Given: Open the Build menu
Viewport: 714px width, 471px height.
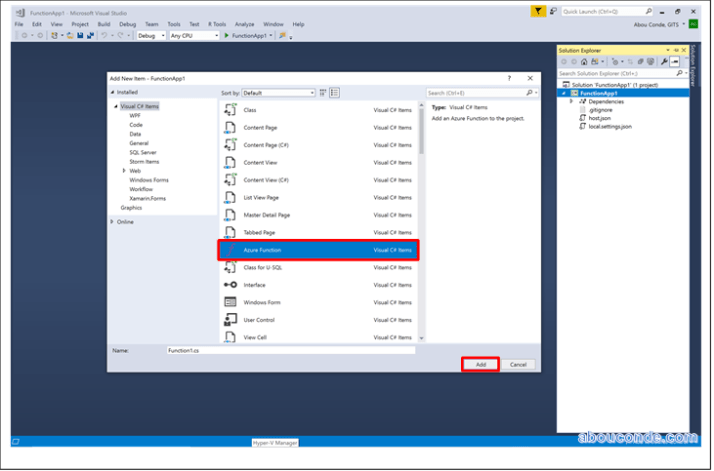Looking at the screenshot, I should pyautogui.click(x=104, y=23).
